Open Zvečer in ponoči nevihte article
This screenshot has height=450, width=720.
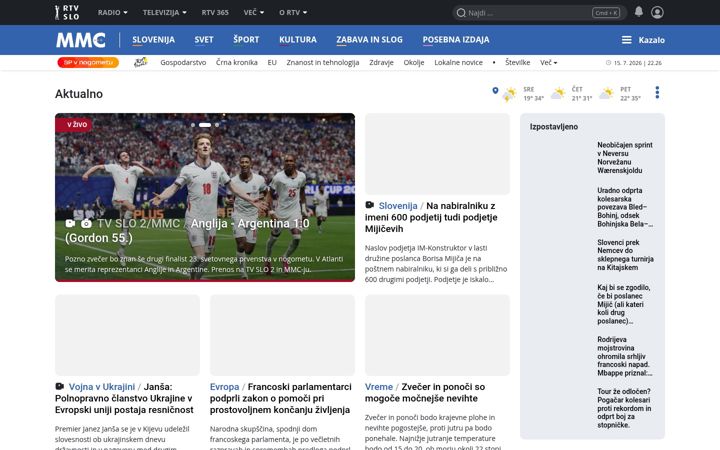coord(425,393)
